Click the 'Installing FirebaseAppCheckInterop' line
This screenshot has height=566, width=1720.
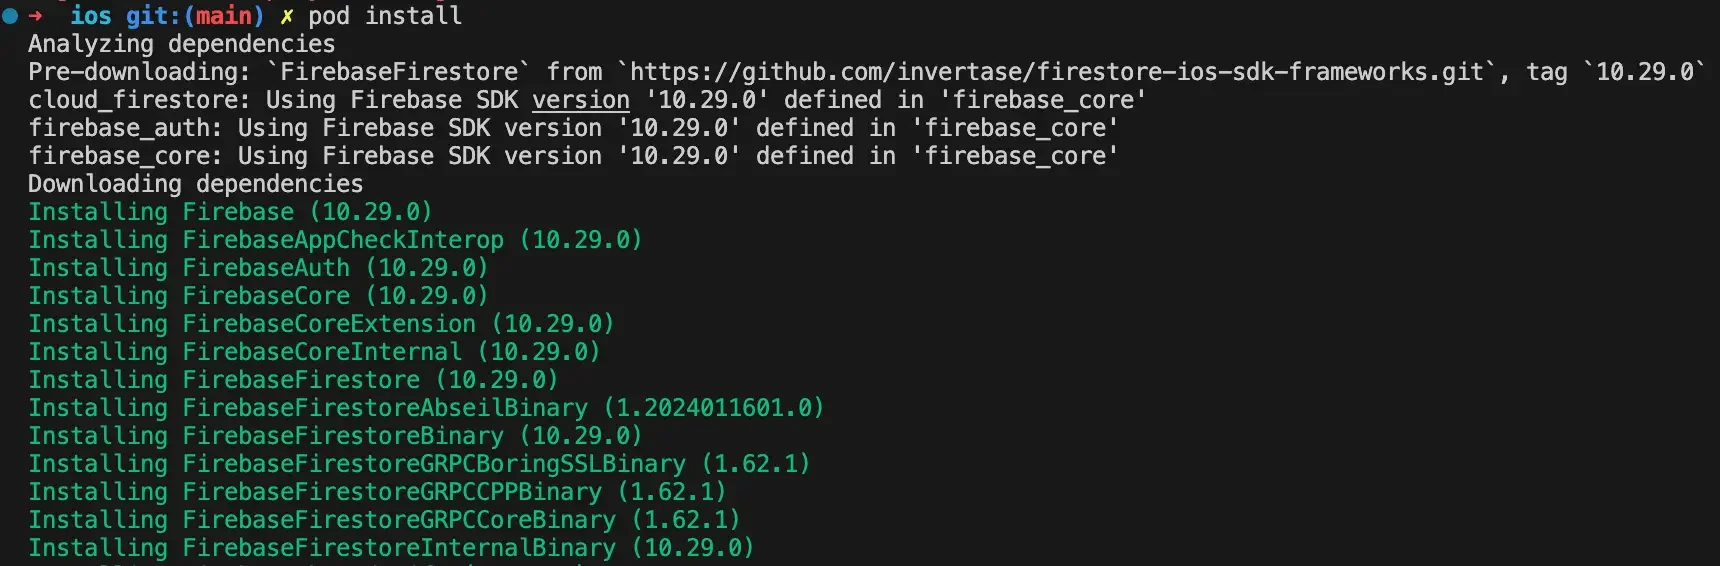click(x=335, y=240)
